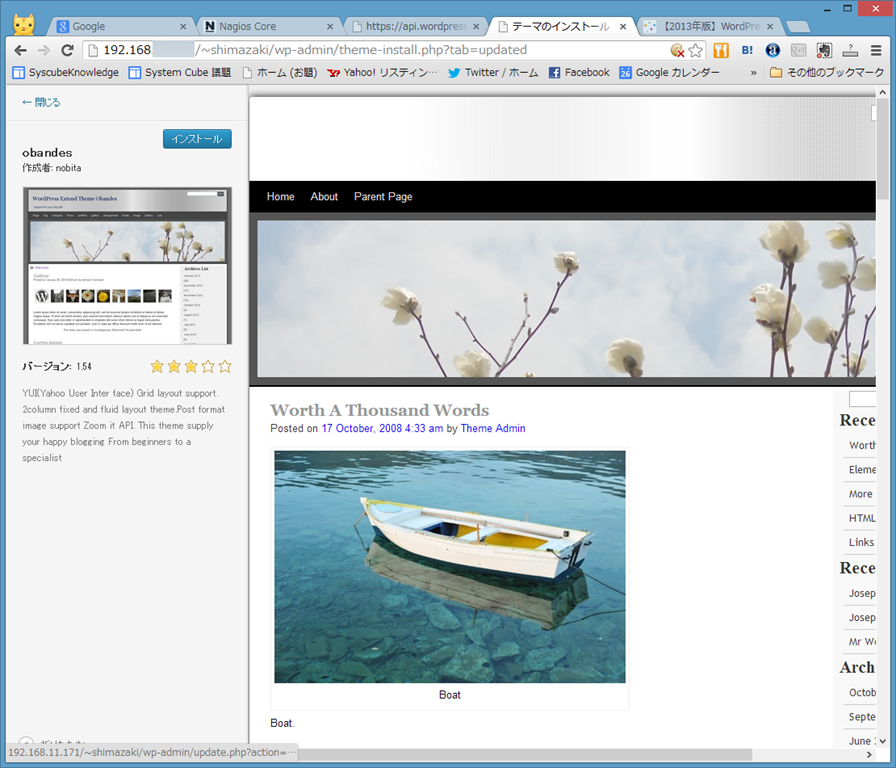This screenshot has height=768, width=896.
Task: Click the blocked cookie icon in address bar
Action: pos(677,50)
